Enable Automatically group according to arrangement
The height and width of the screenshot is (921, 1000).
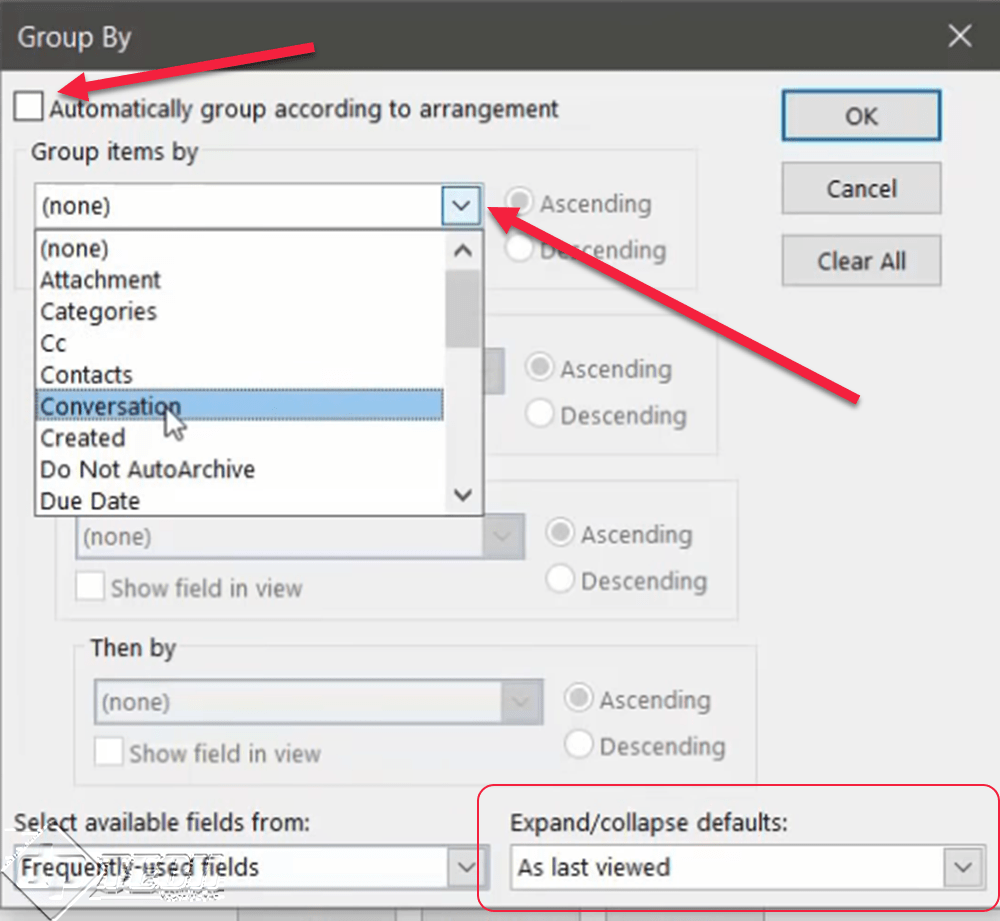pyautogui.click(x=29, y=106)
